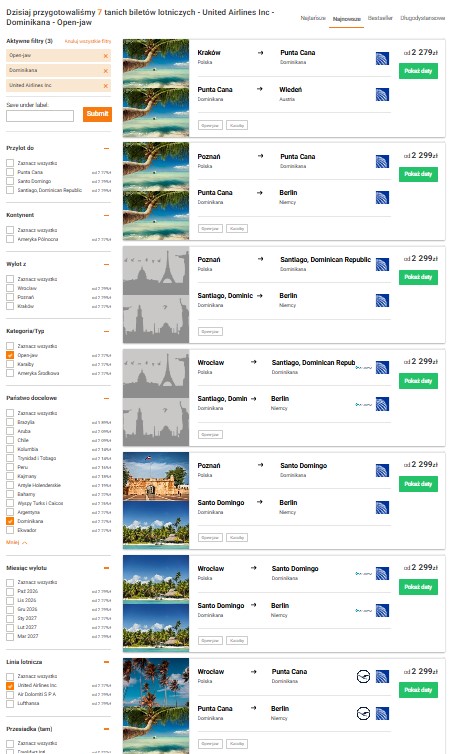Click Mniej to show fewer countries

(x=16, y=542)
